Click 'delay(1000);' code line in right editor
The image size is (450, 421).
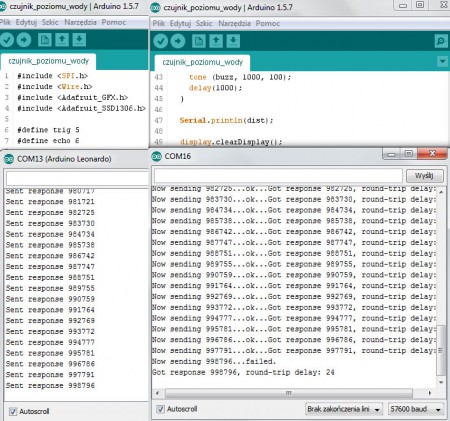pyautogui.click(x=215, y=88)
